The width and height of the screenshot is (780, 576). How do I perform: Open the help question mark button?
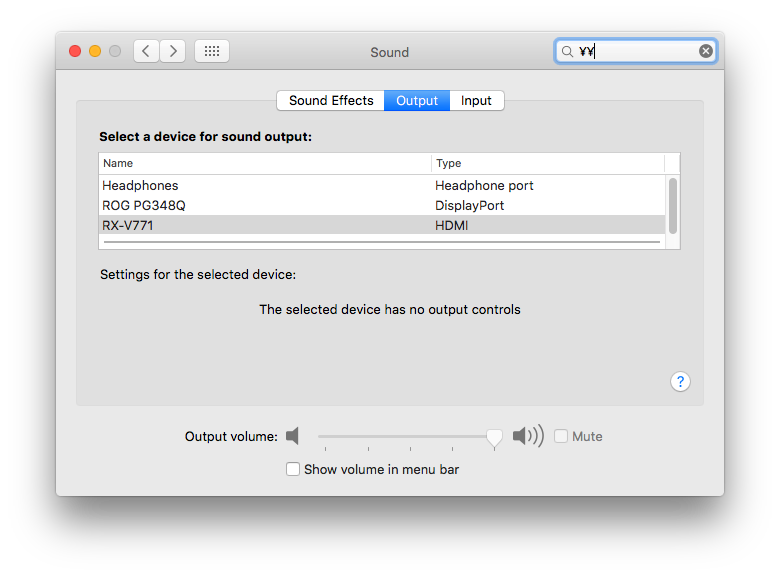coord(680,382)
